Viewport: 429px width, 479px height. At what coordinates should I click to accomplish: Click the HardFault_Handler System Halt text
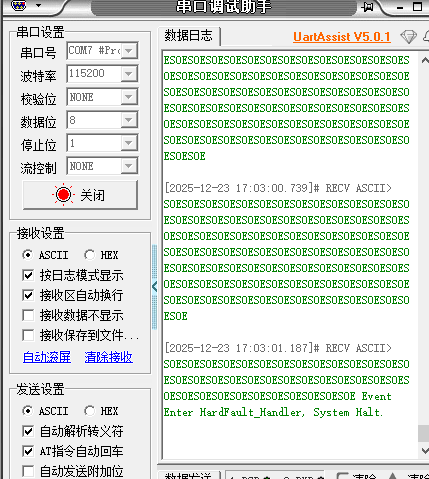[x=273, y=412]
